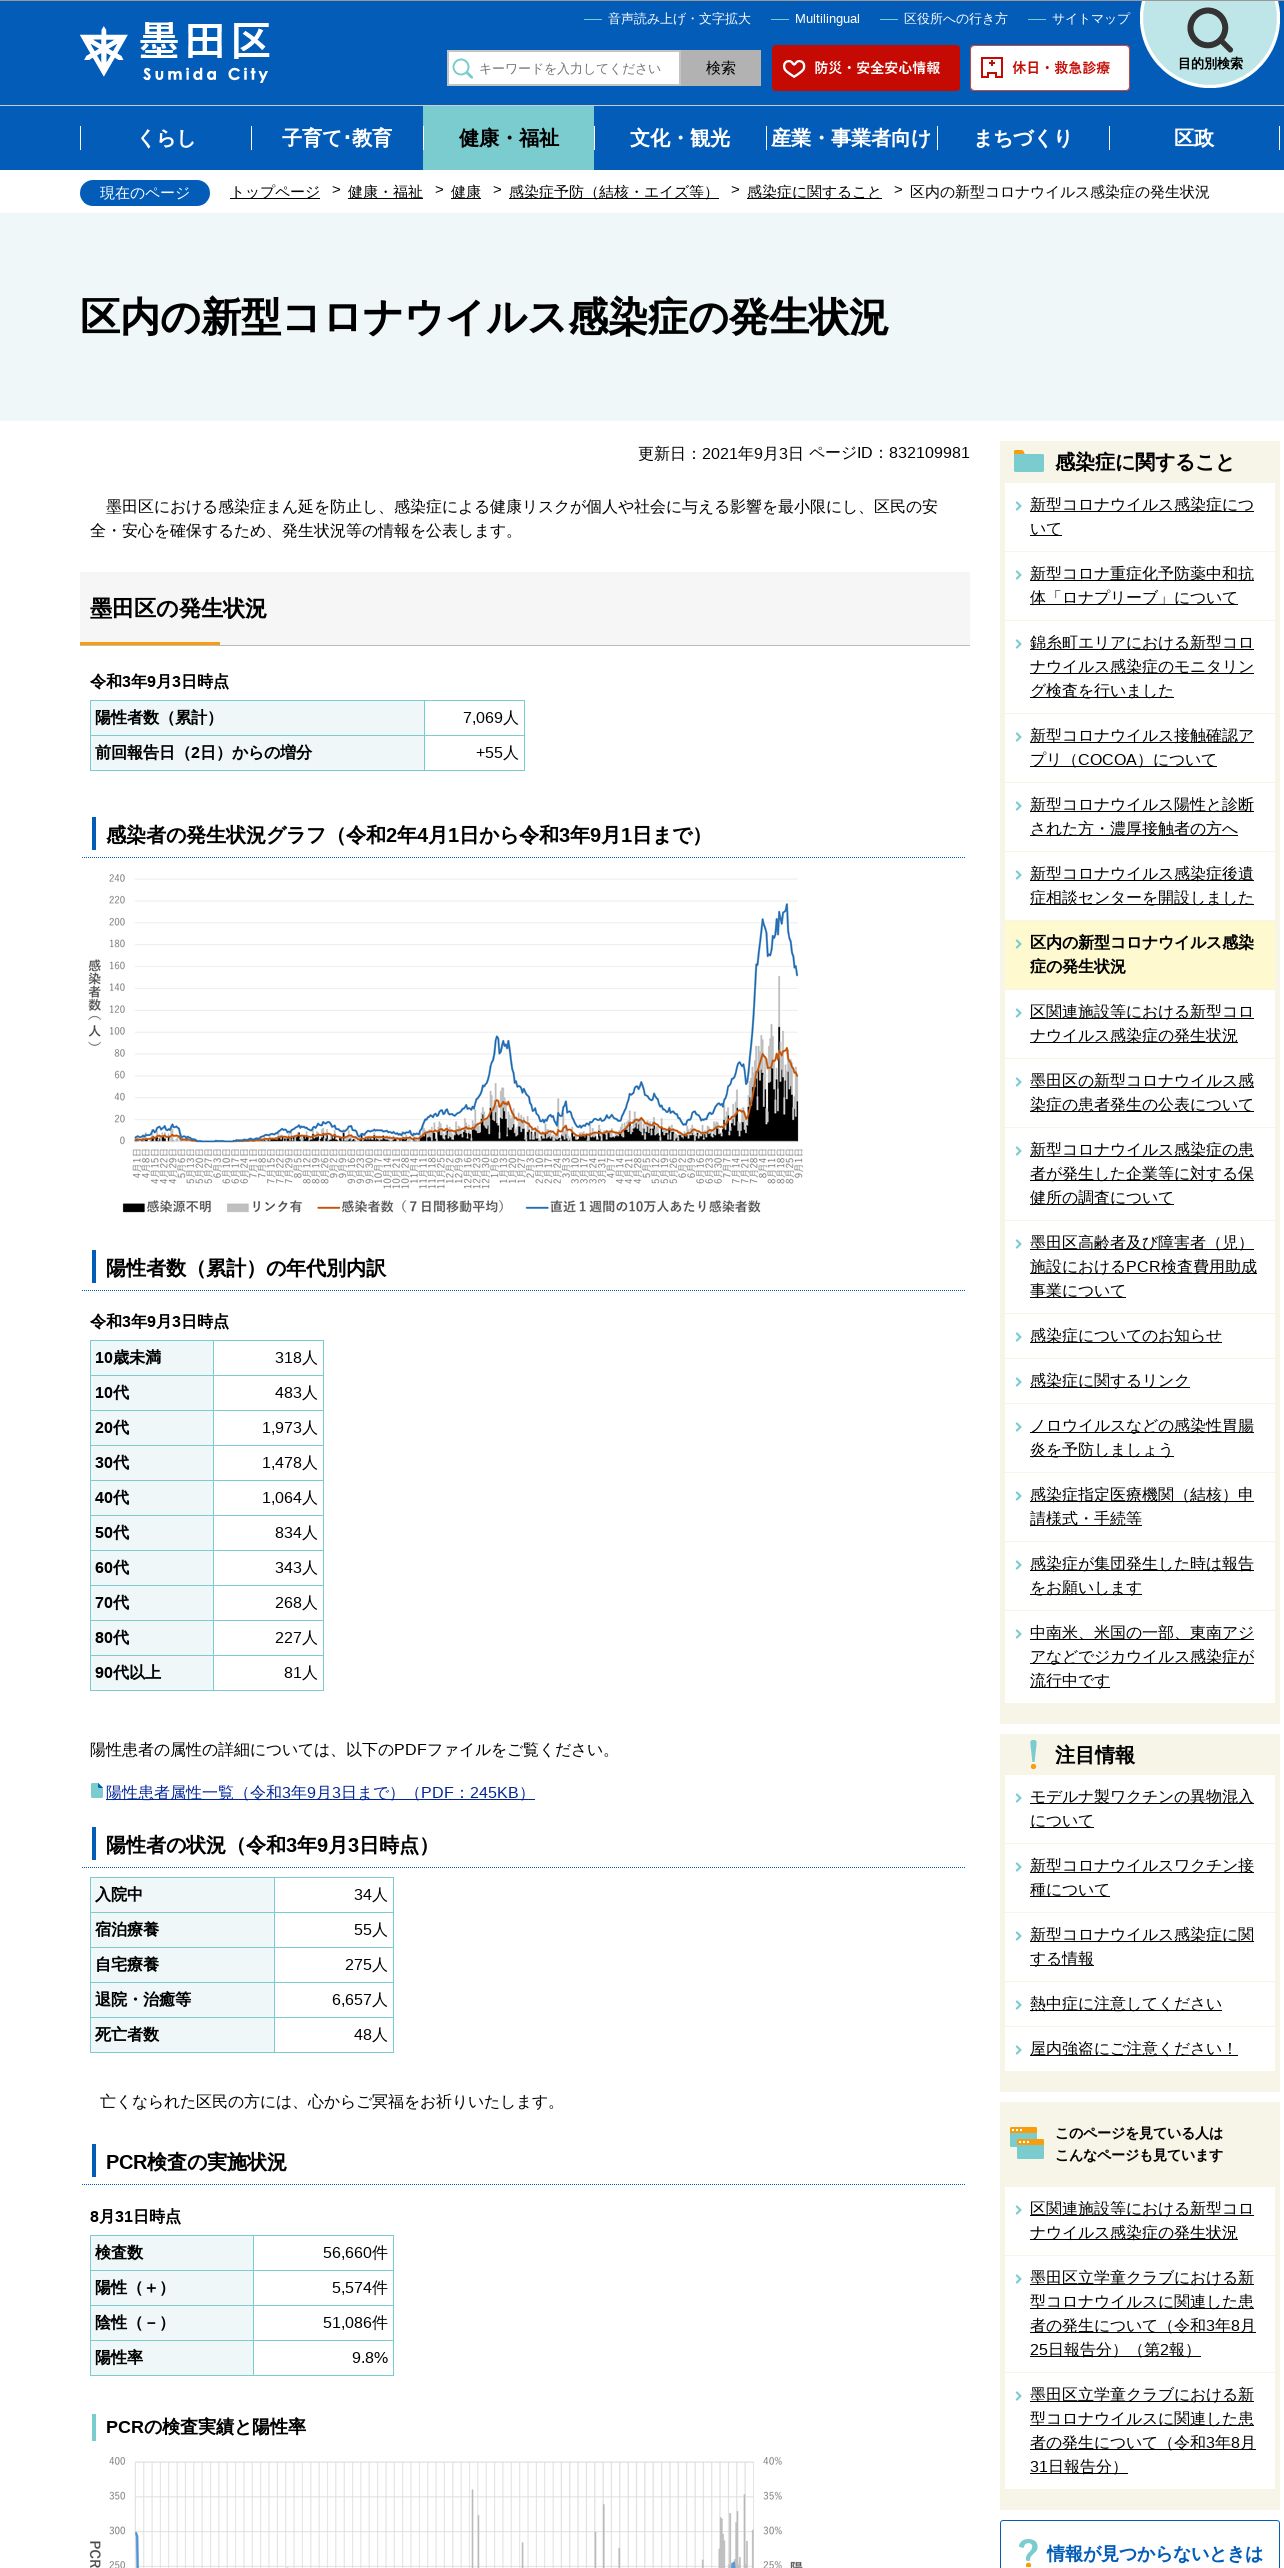Select highlighted 区内の新型コロナウイルス感染症の発生状況 sidebar item
Screen dimensions: 1284x2568
[x=1141, y=954]
